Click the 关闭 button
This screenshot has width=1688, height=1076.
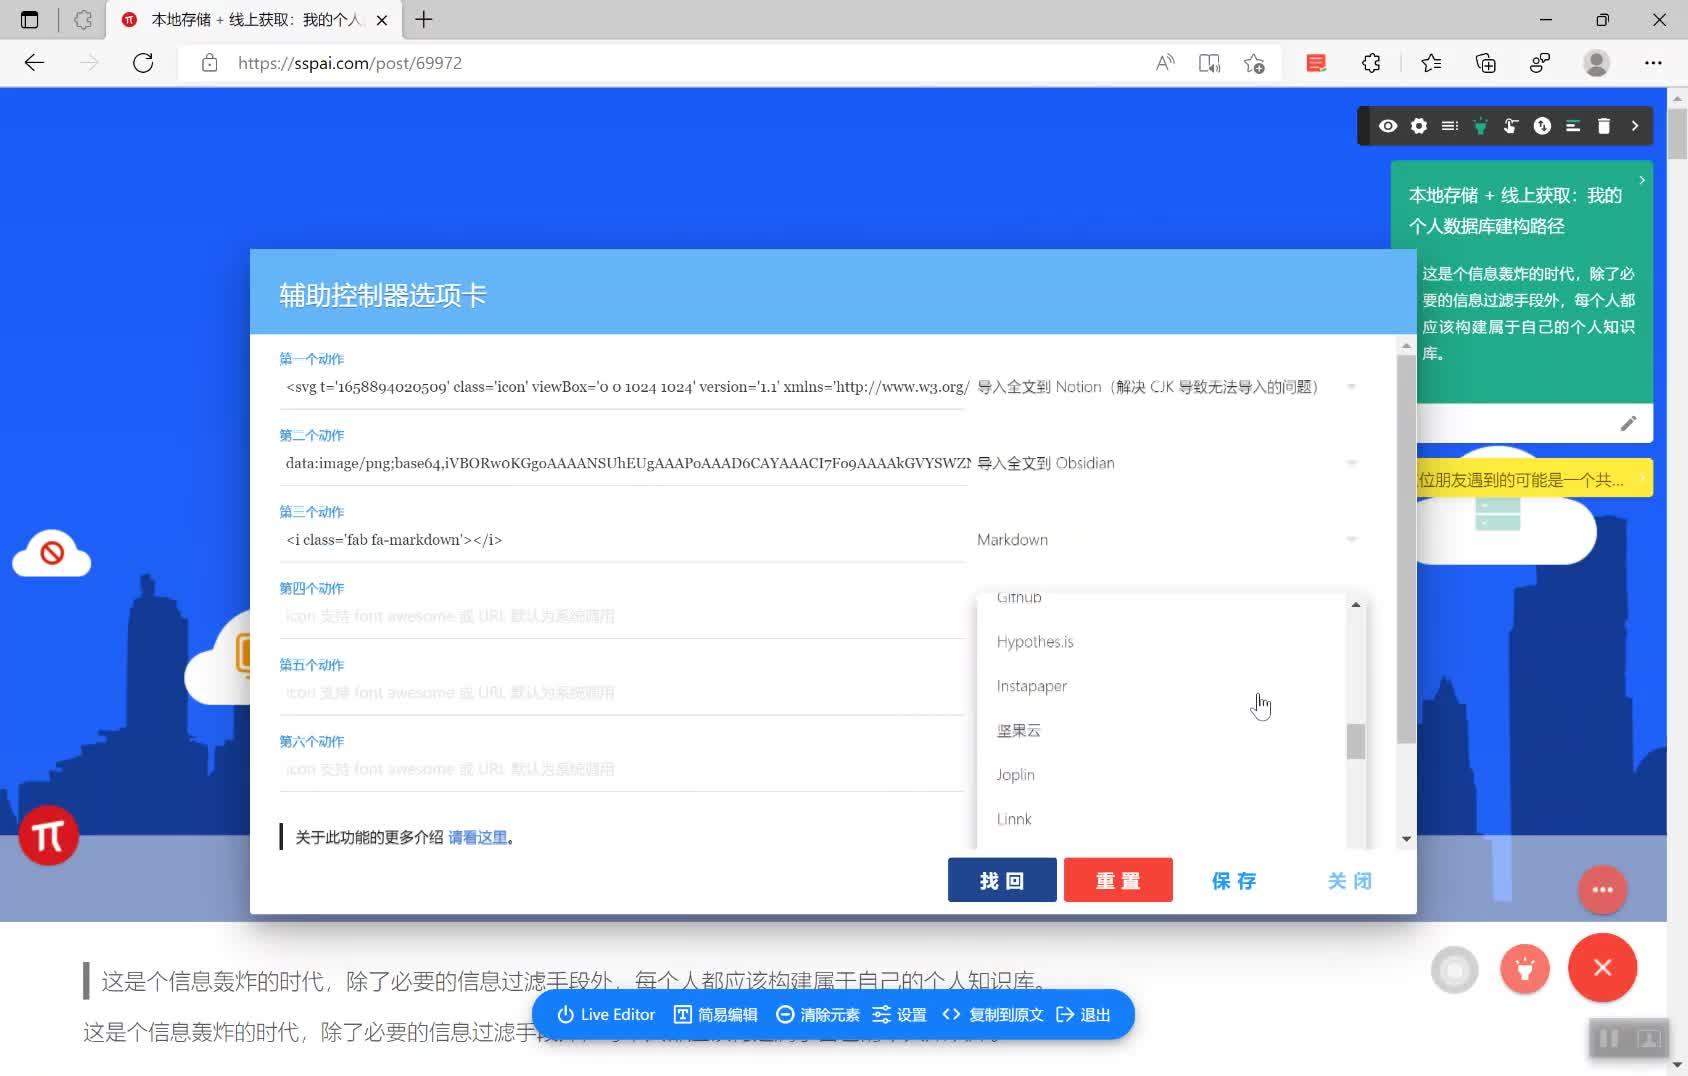[x=1350, y=880]
